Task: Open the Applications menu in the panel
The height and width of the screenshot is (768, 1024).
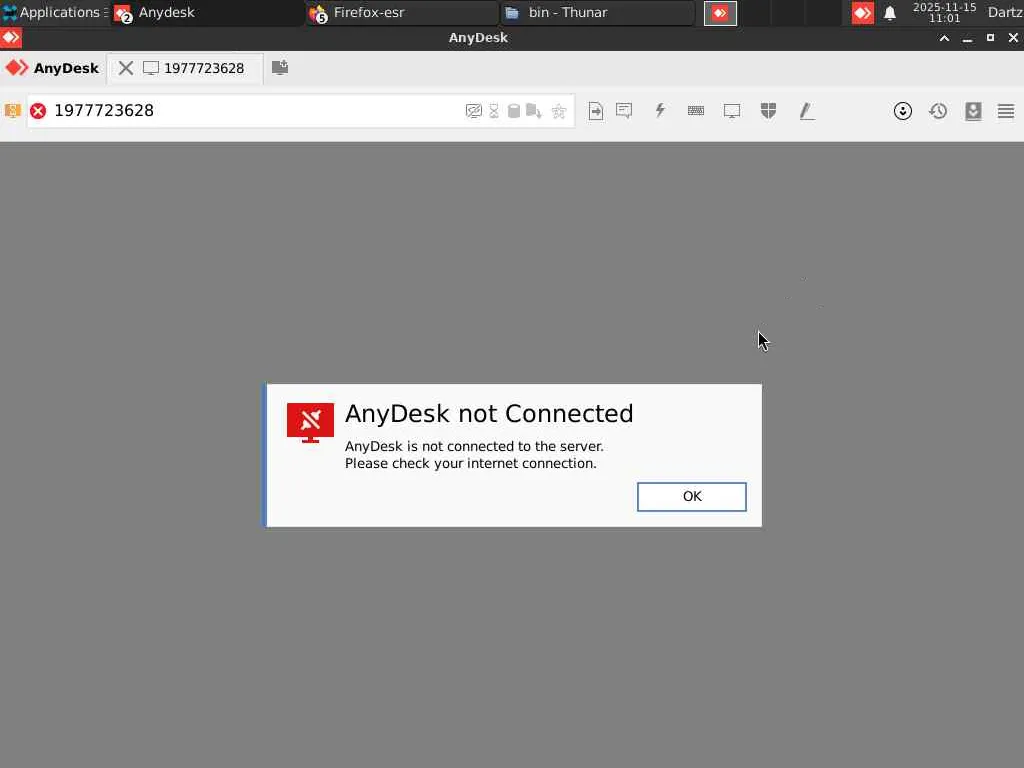Action: 55,12
